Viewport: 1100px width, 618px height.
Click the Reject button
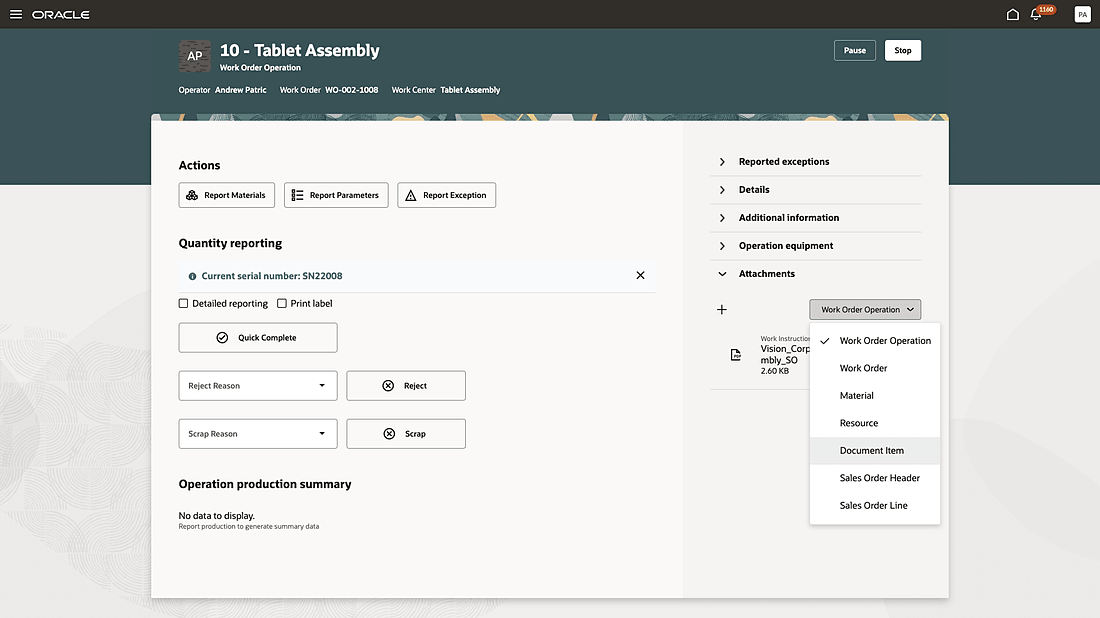point(405,386)
